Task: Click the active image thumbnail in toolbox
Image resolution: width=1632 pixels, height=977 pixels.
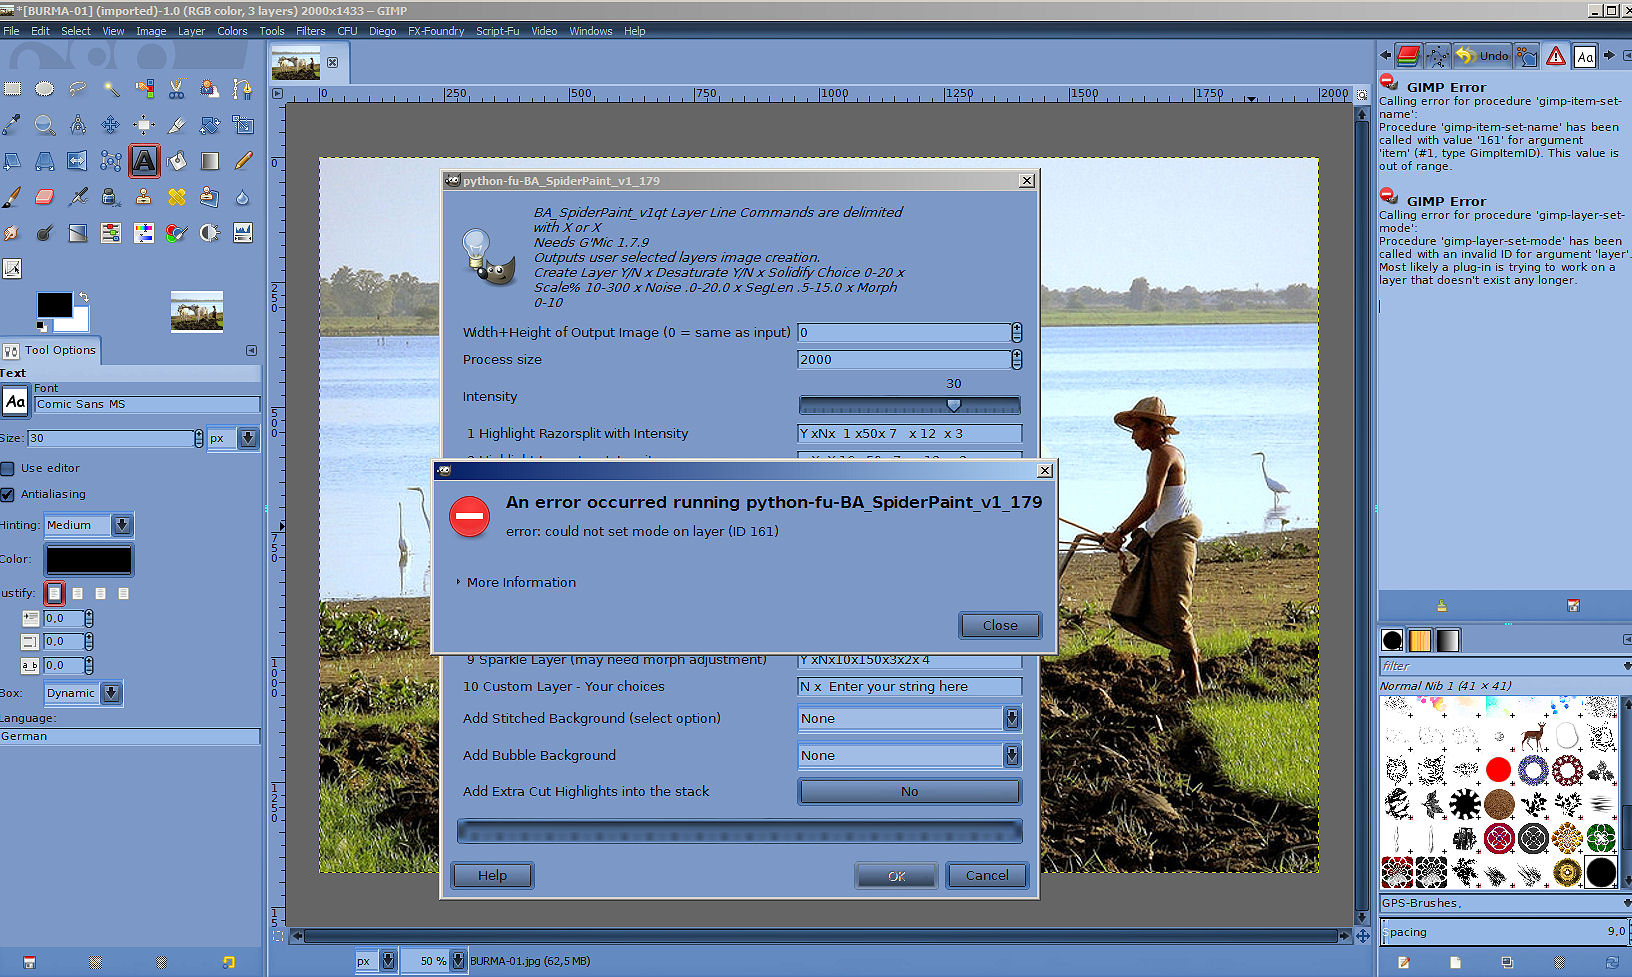Action: point(197,311)
